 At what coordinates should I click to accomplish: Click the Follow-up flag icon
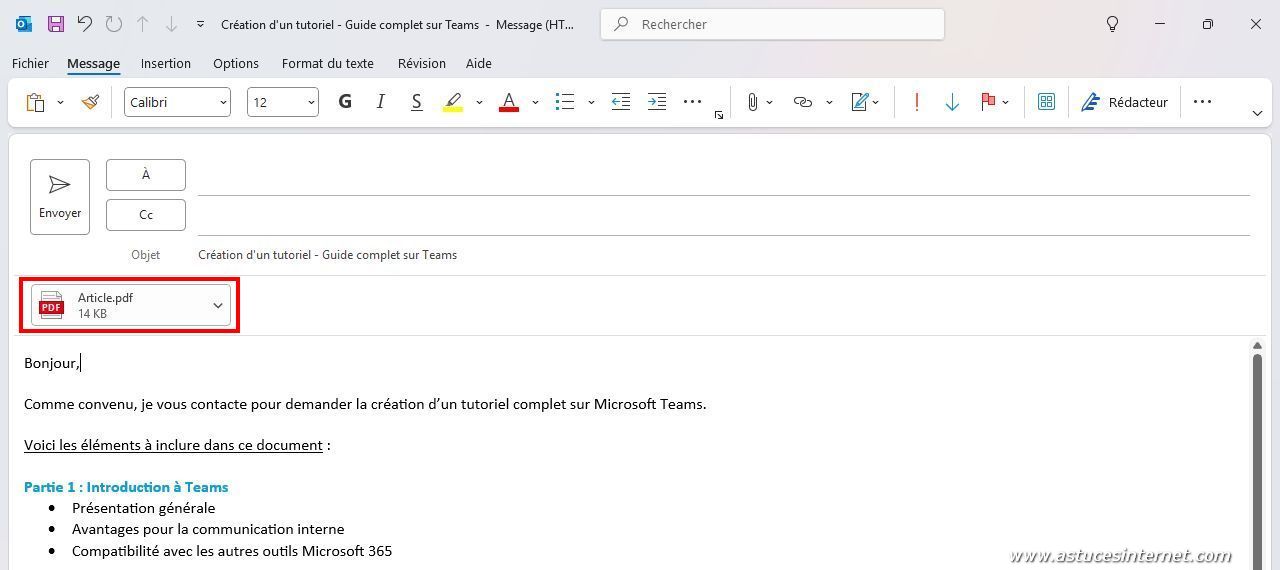[988, 102]
